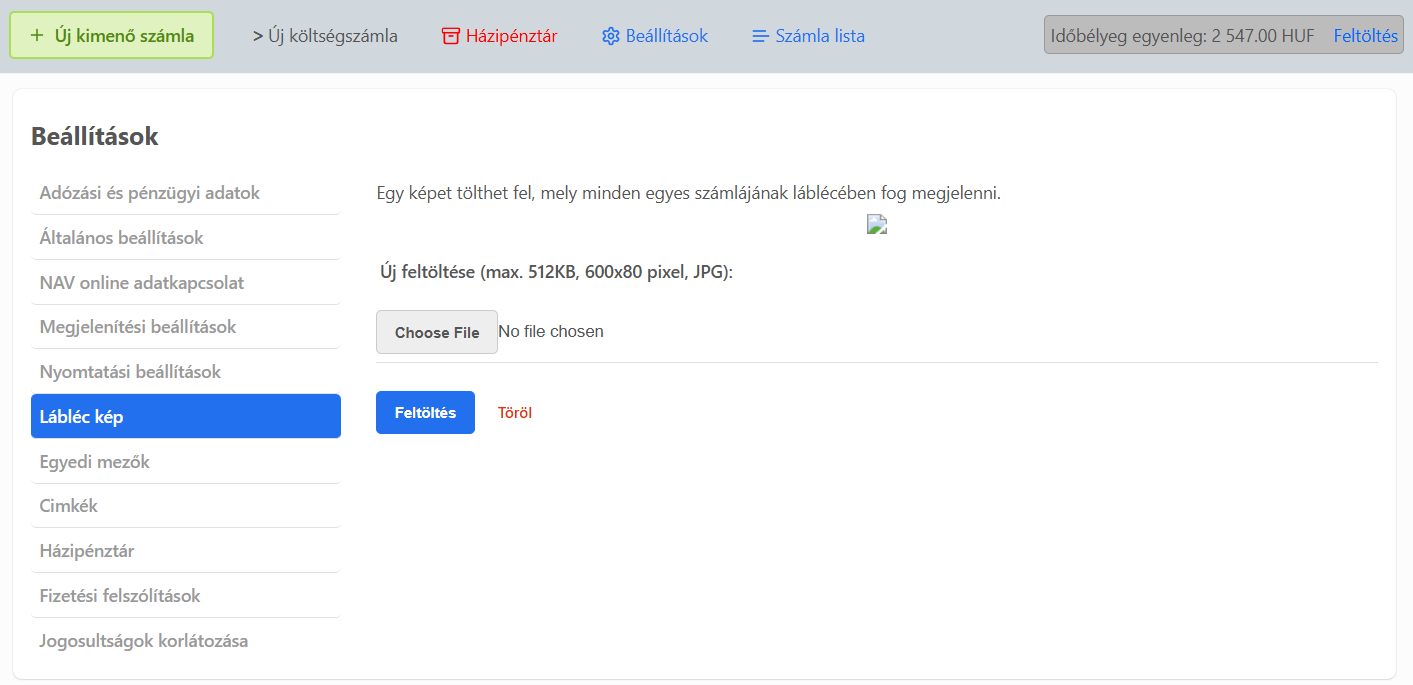Go to NAV online adatkapcsolat section
This screenshot has height=685, width=1413.
[x=142, y=283]
